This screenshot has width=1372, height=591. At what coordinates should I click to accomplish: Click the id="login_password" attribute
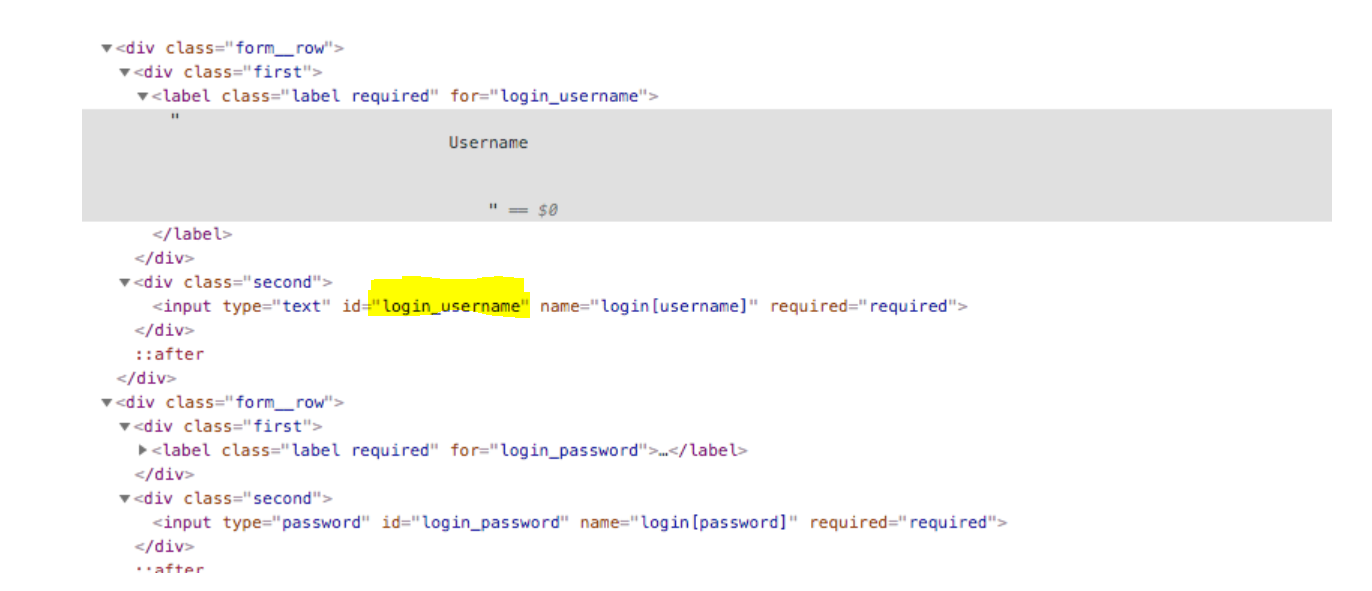point(475,522)
